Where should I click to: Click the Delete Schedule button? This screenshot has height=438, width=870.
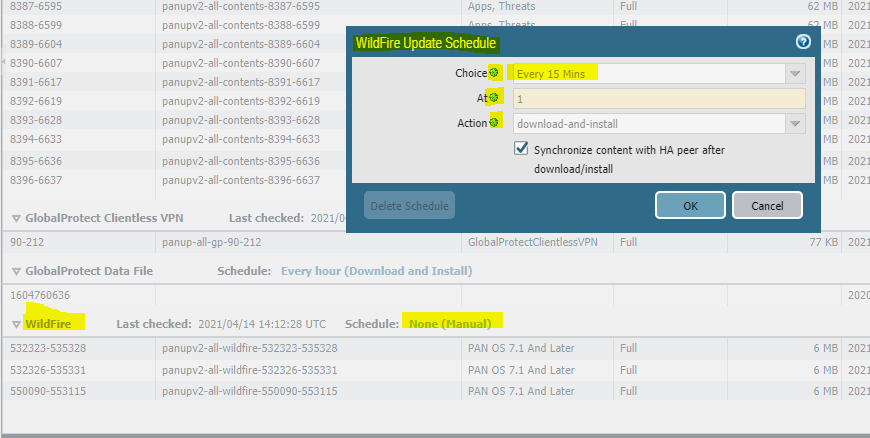tap(409, 205)
